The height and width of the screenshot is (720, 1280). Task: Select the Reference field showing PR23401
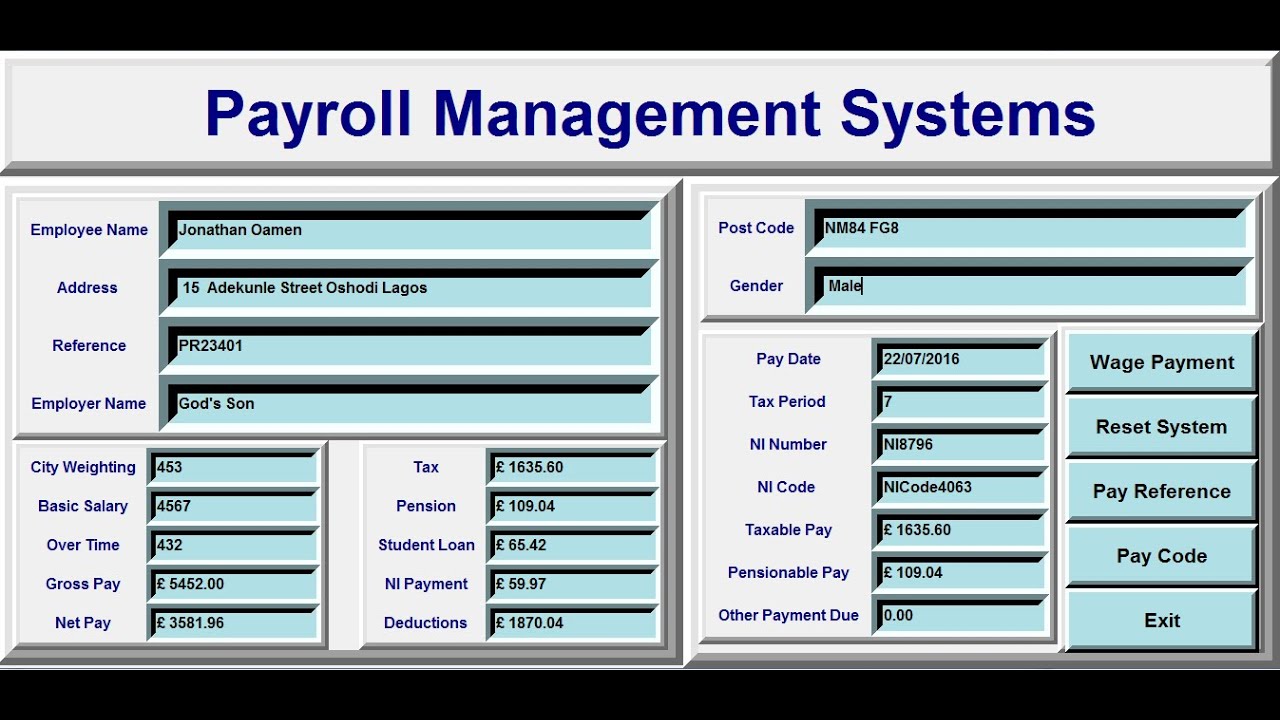[409, 345]
